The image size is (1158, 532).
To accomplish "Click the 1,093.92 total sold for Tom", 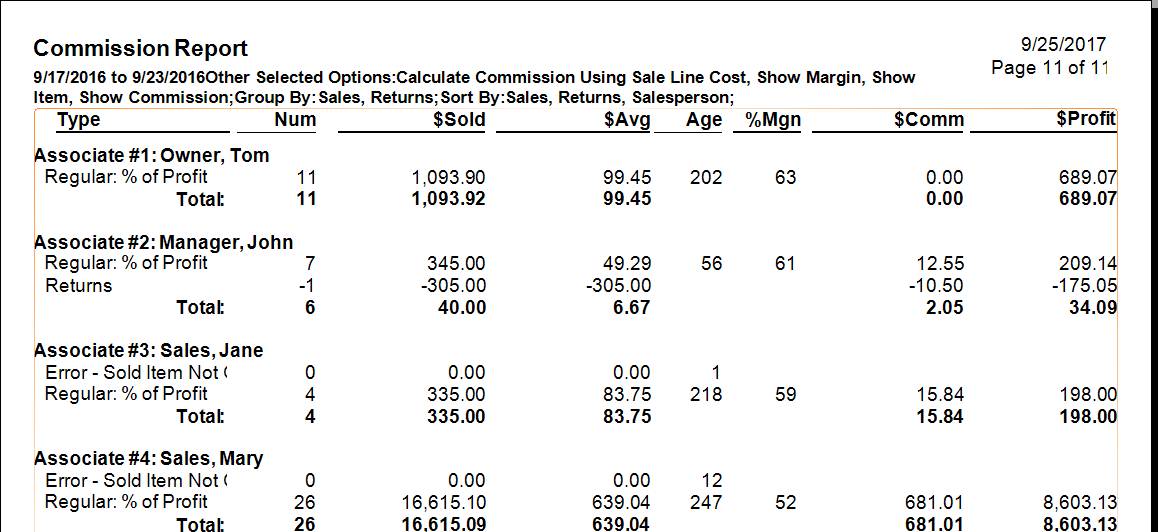I will (449, 198).
